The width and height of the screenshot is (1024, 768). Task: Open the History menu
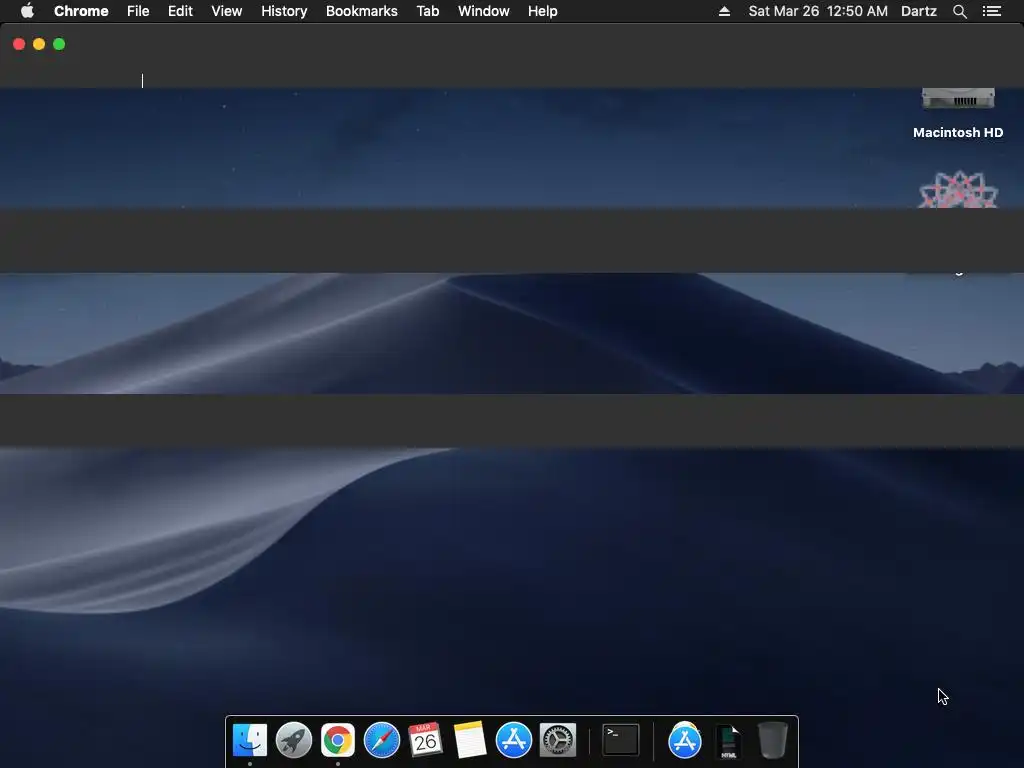click(x=284, y=11)
